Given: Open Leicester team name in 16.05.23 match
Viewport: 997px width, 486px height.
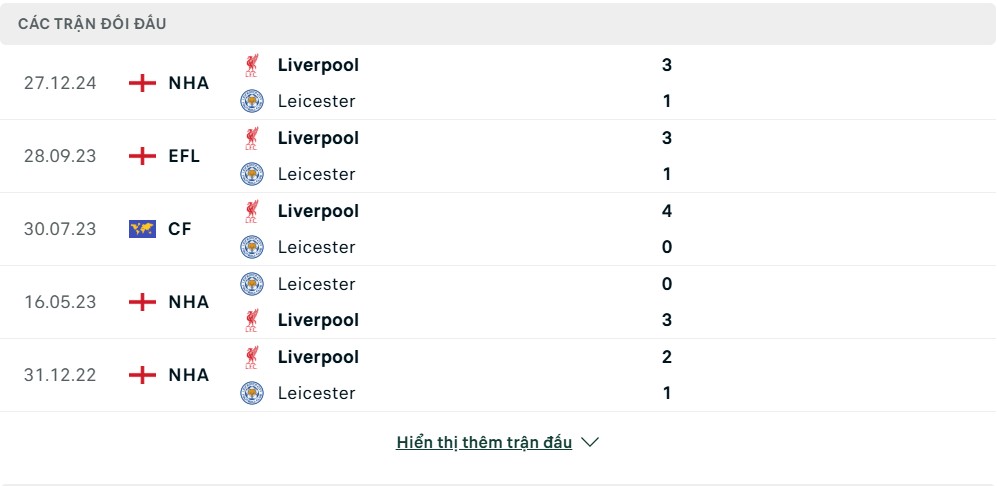Looking at the screenshot, I should click(x=316, y=284).
